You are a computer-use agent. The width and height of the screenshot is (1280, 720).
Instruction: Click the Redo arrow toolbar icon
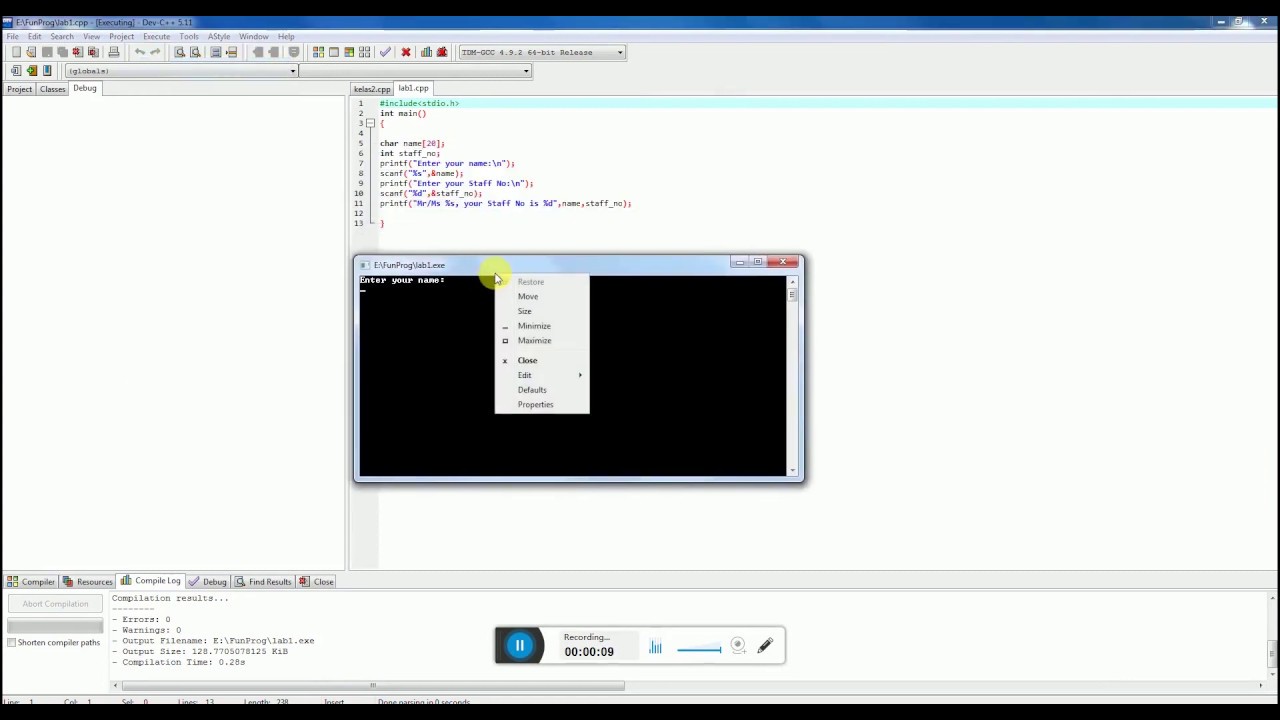155,52
